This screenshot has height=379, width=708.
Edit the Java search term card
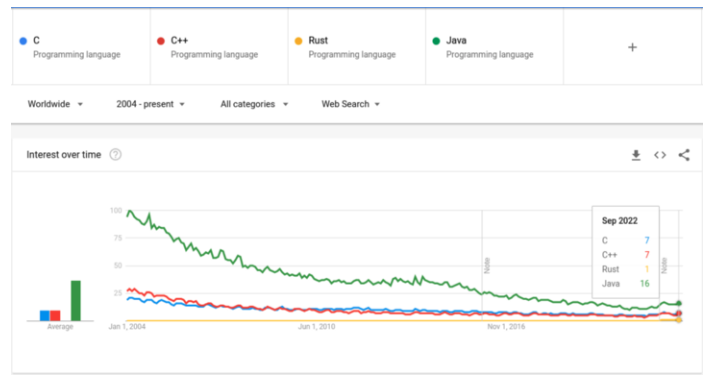[x=494, y=47]
